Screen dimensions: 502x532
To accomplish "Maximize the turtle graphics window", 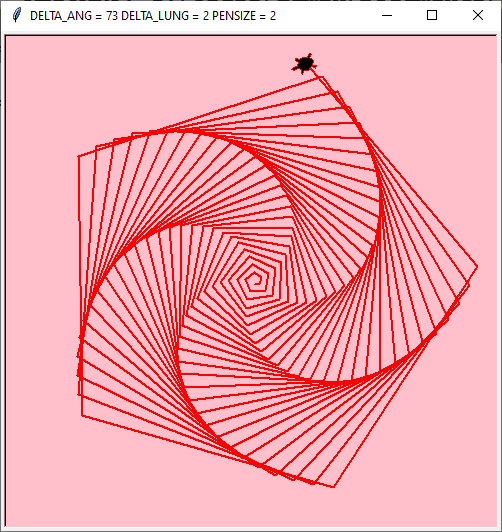I will (432, 15).
